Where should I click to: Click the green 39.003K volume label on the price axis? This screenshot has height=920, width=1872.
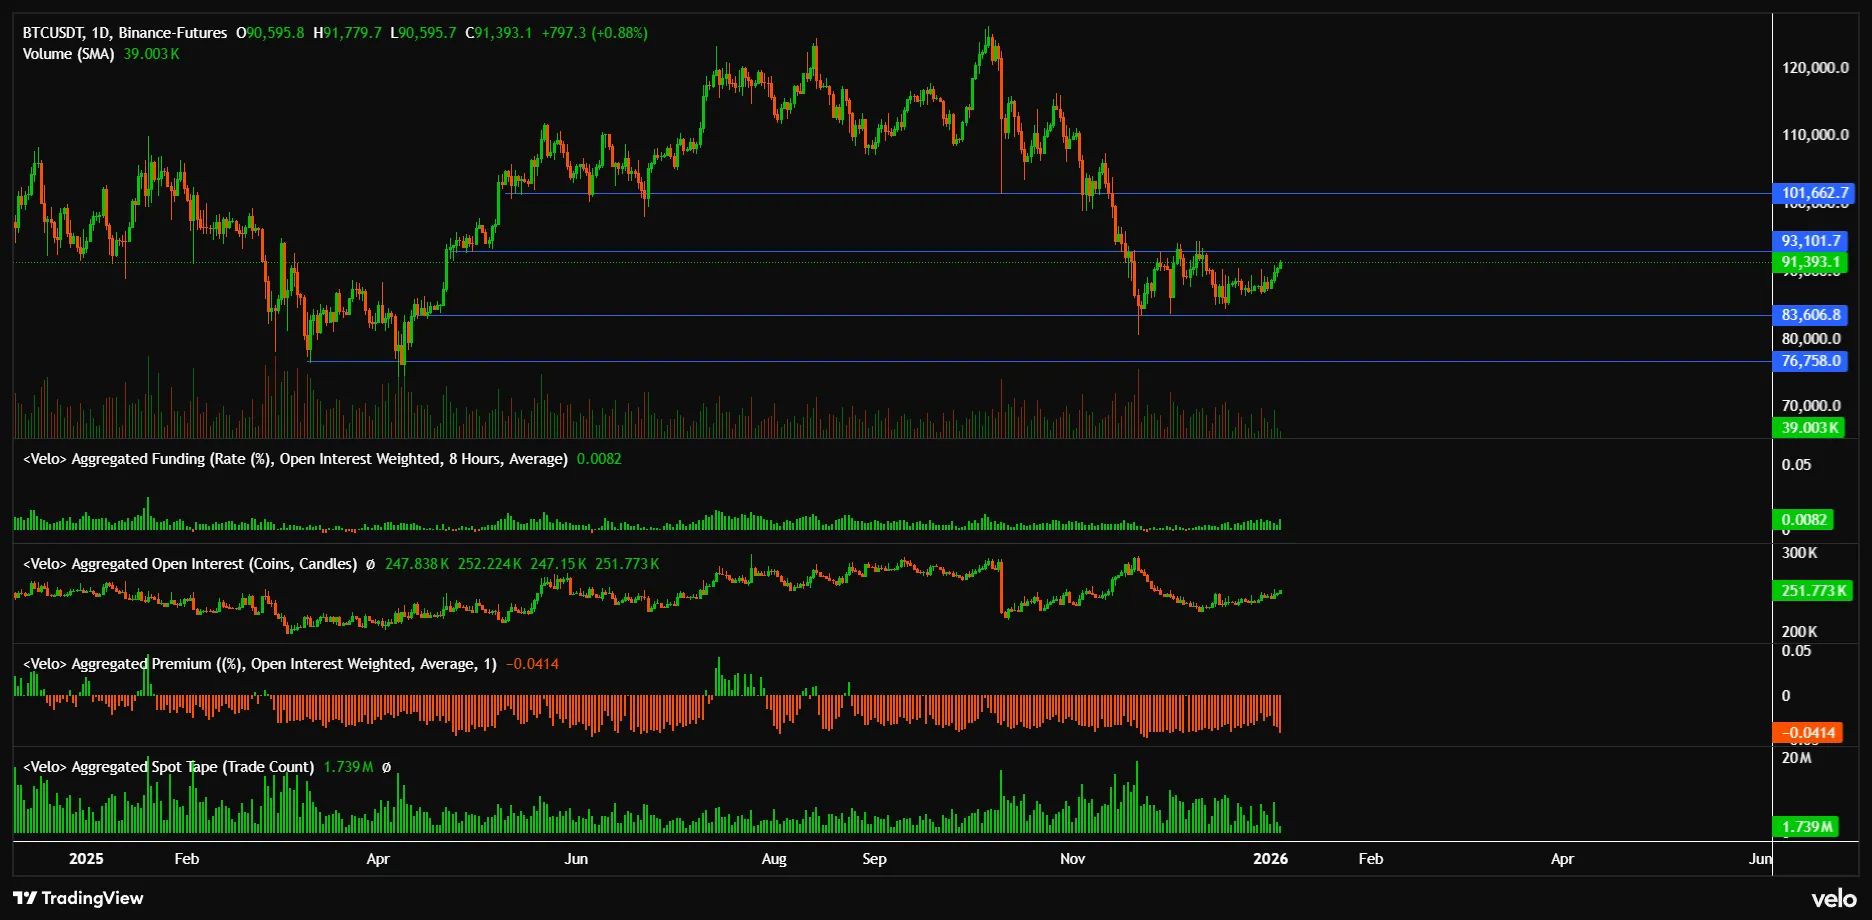(x=1809, y=428)
